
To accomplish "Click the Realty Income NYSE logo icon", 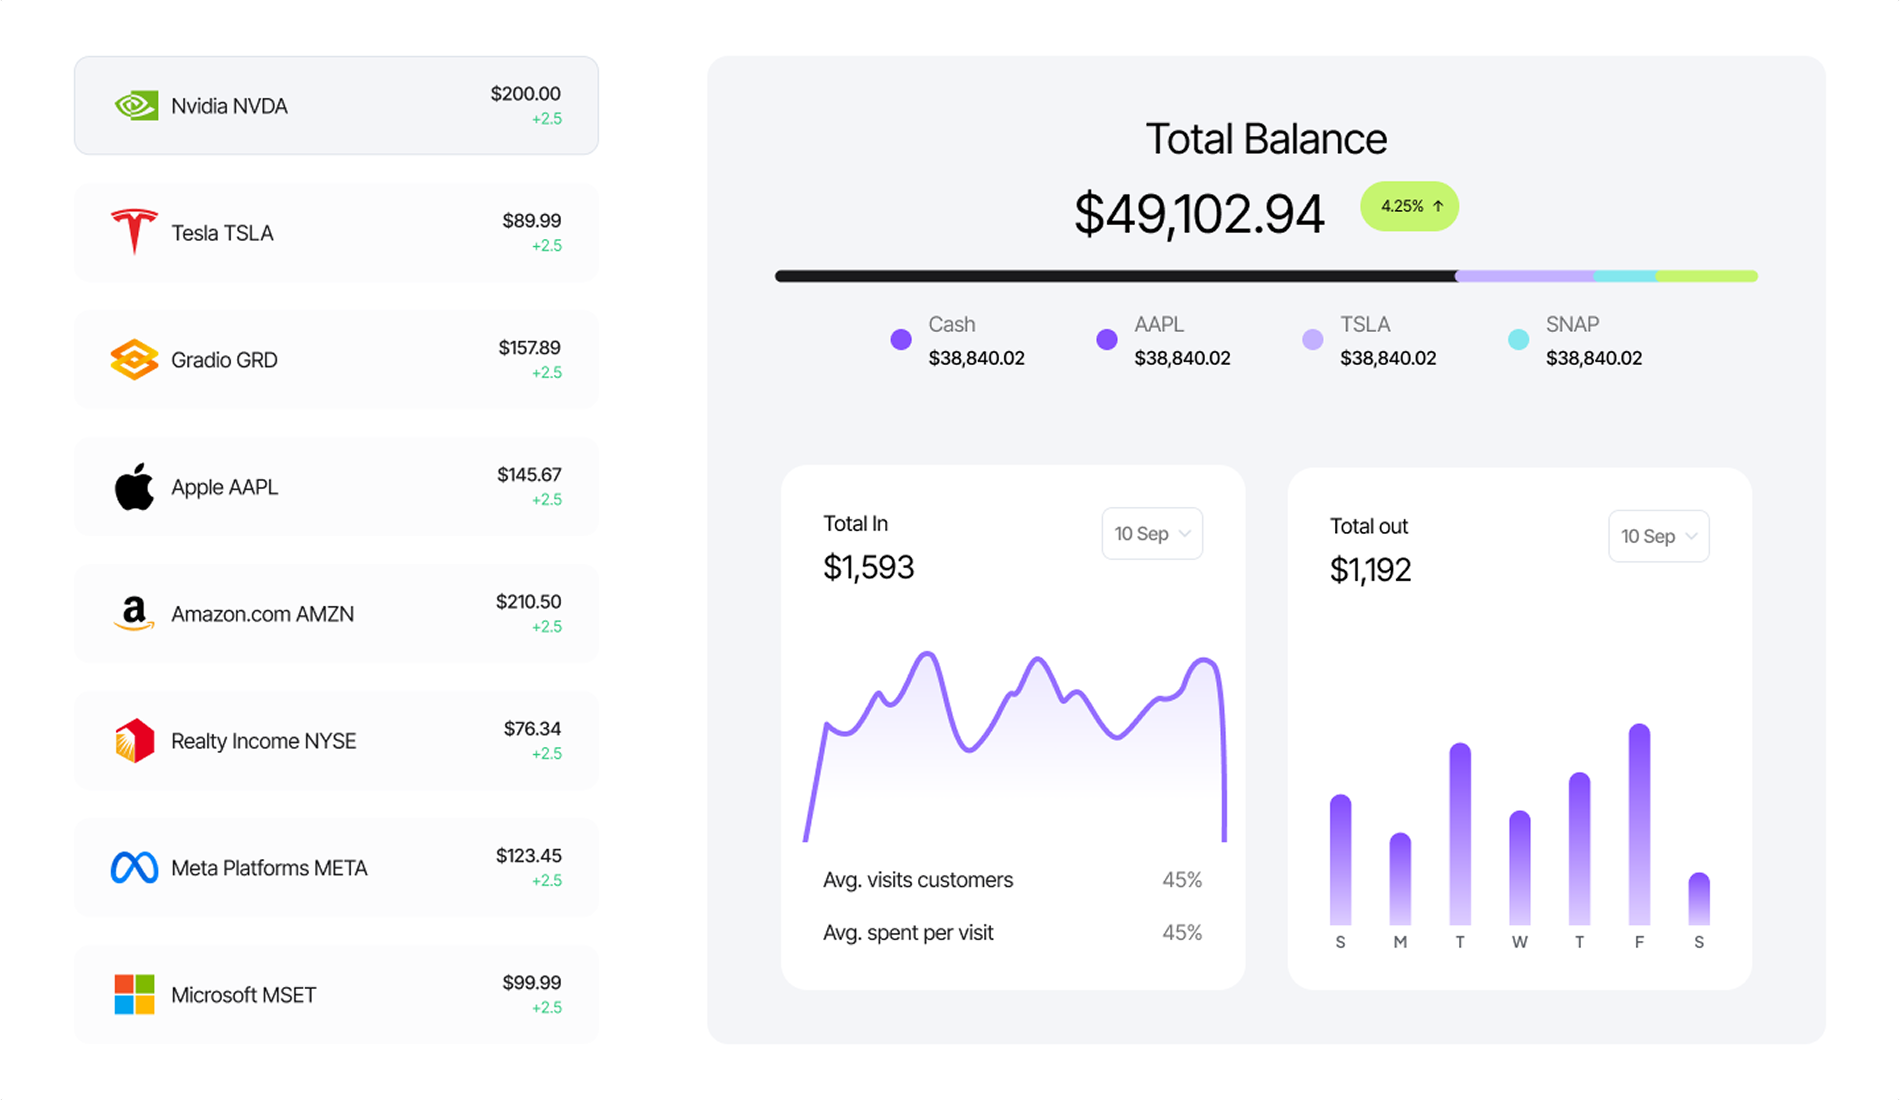I will (135, 741).
